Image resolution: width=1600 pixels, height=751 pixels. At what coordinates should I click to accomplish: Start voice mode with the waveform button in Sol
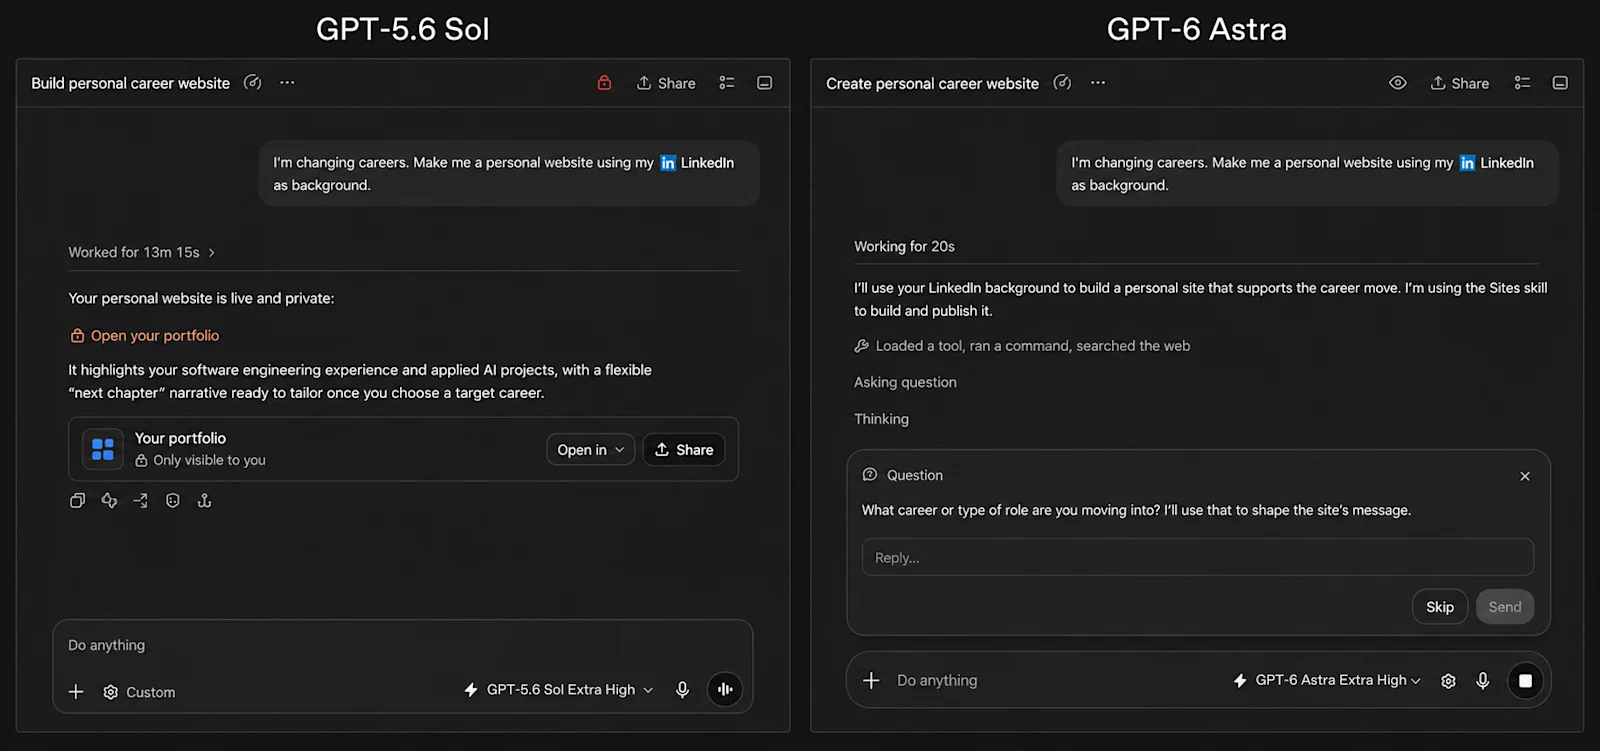point(725,689)
